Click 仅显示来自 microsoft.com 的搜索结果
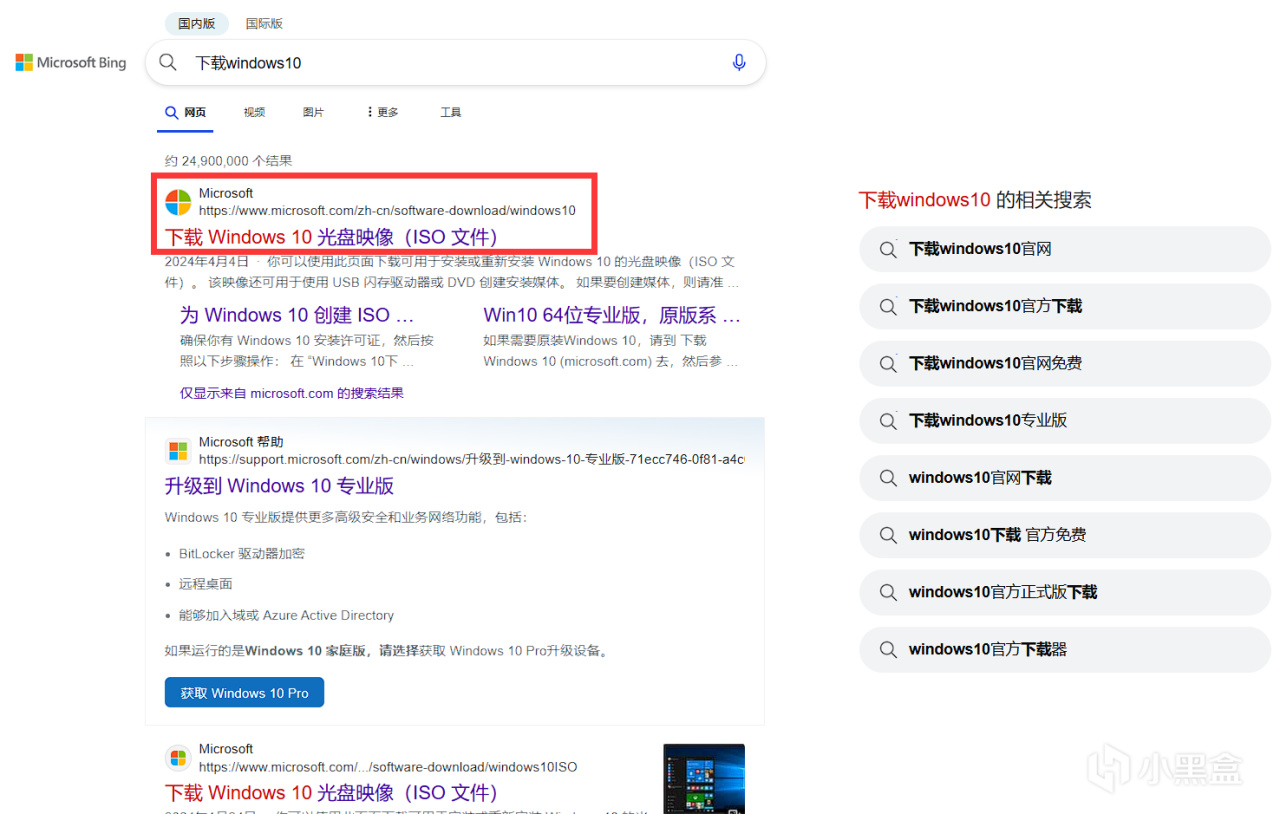 292,393
